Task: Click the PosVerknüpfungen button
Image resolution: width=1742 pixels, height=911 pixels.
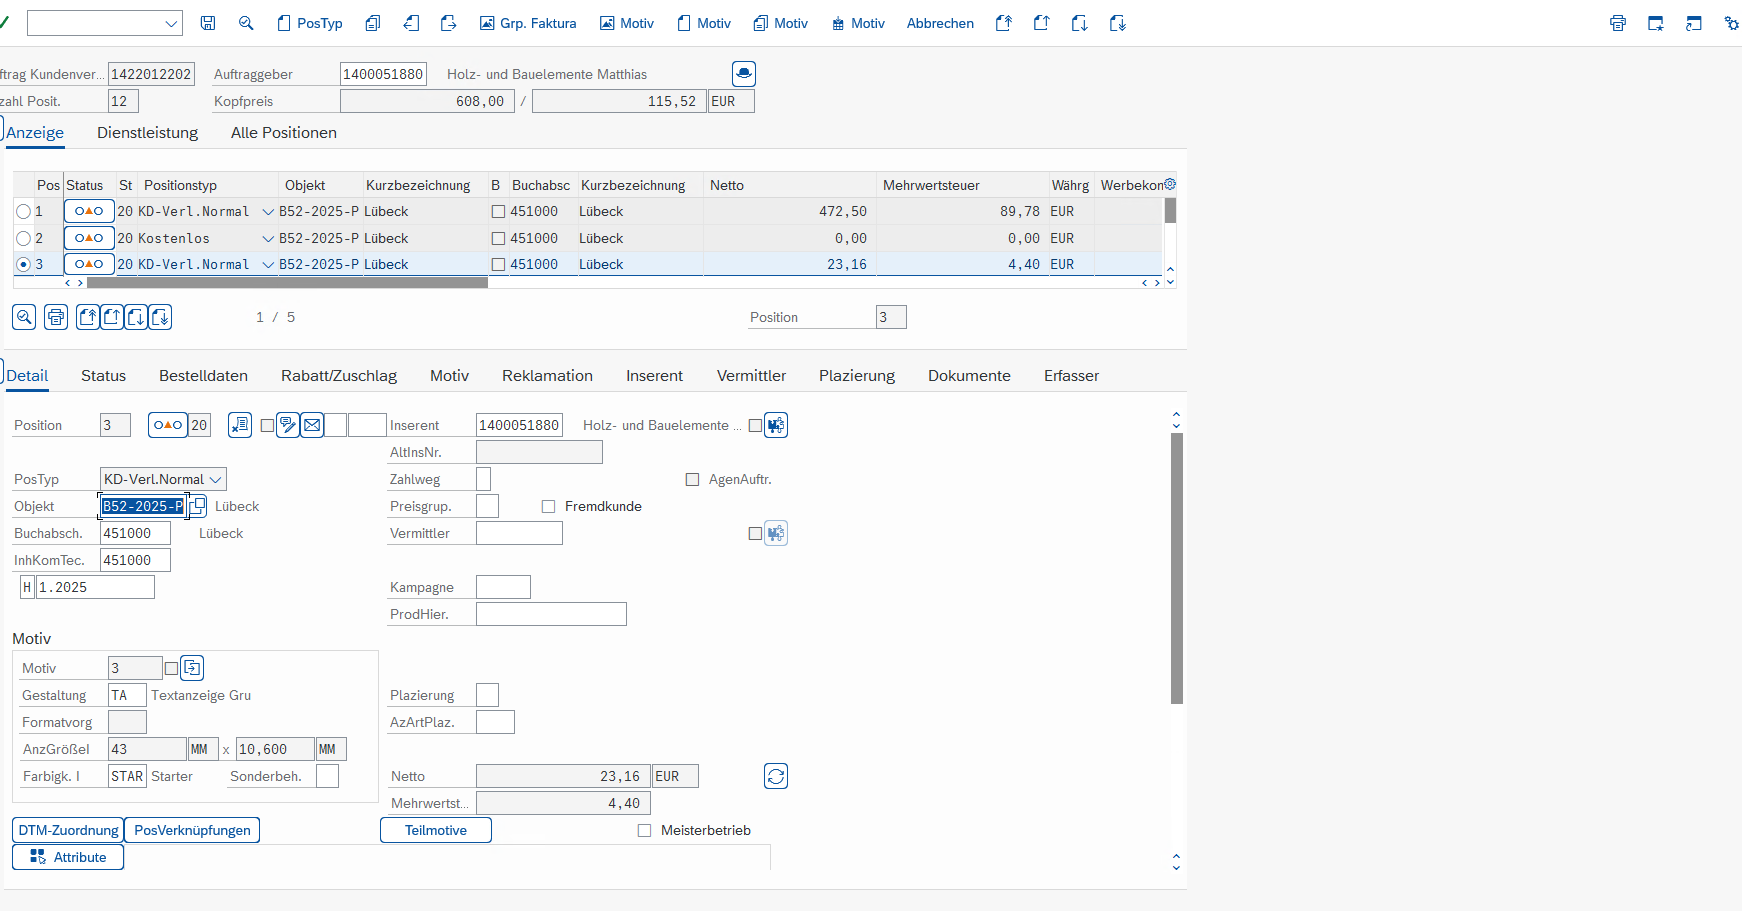Action: tap(192, 830)
